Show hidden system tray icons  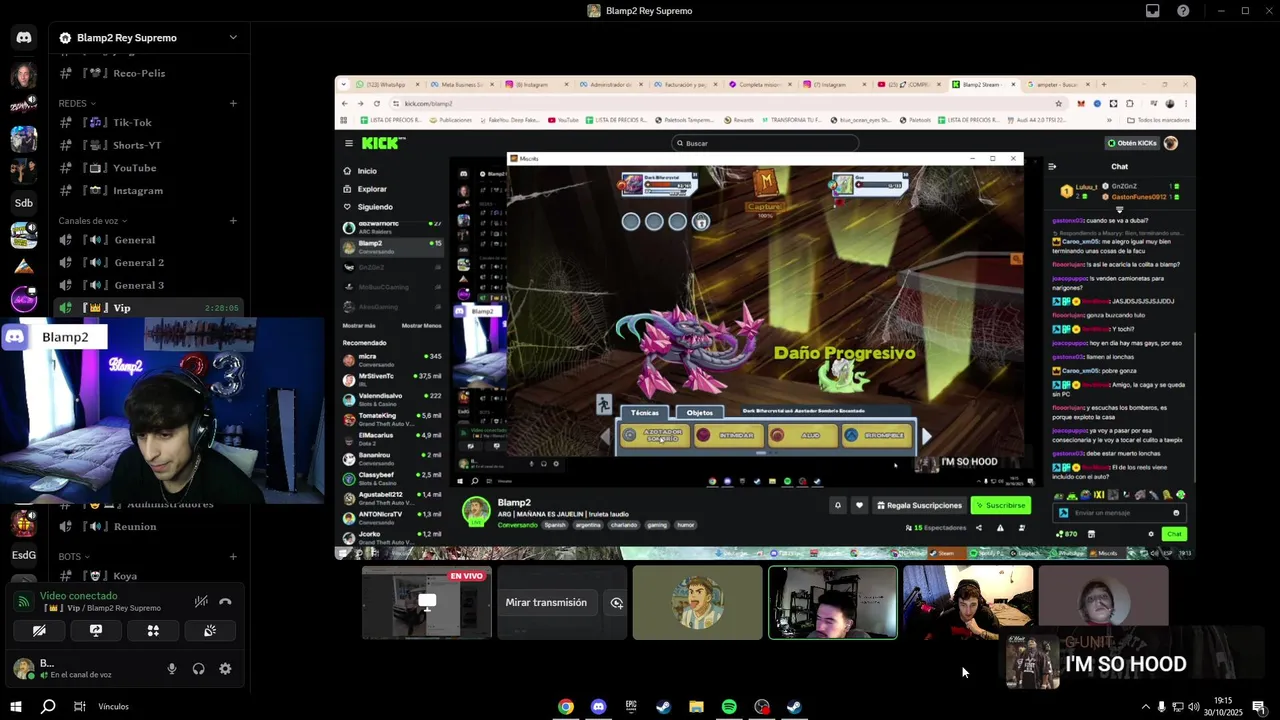pyautogui.click(x=1145, y=707)
